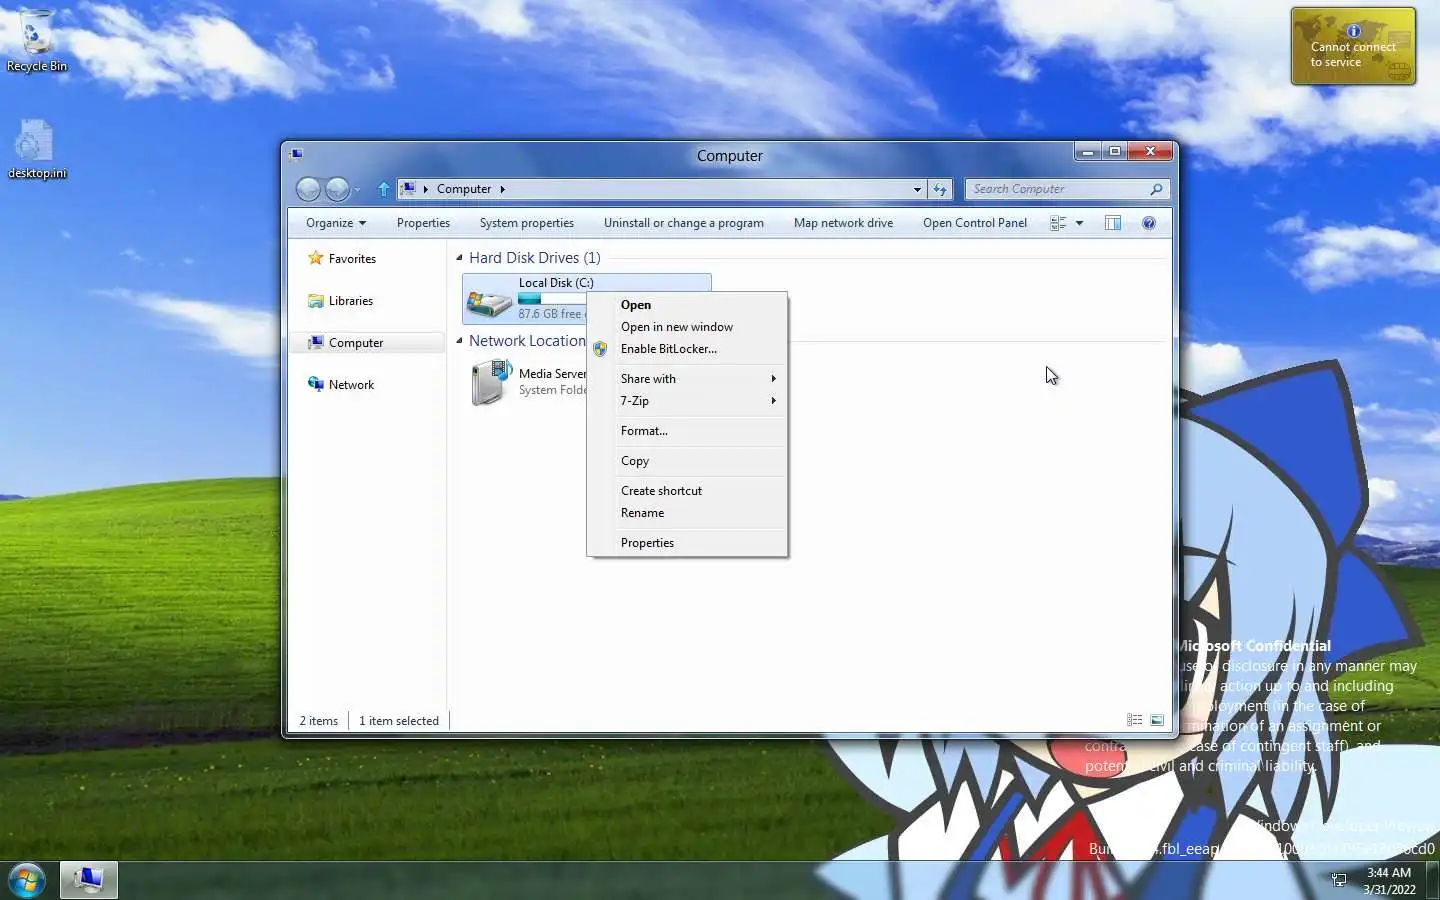Screen dimensions: 1440x900
Task: Open the Organize menu
Action: tap(336, 223)
